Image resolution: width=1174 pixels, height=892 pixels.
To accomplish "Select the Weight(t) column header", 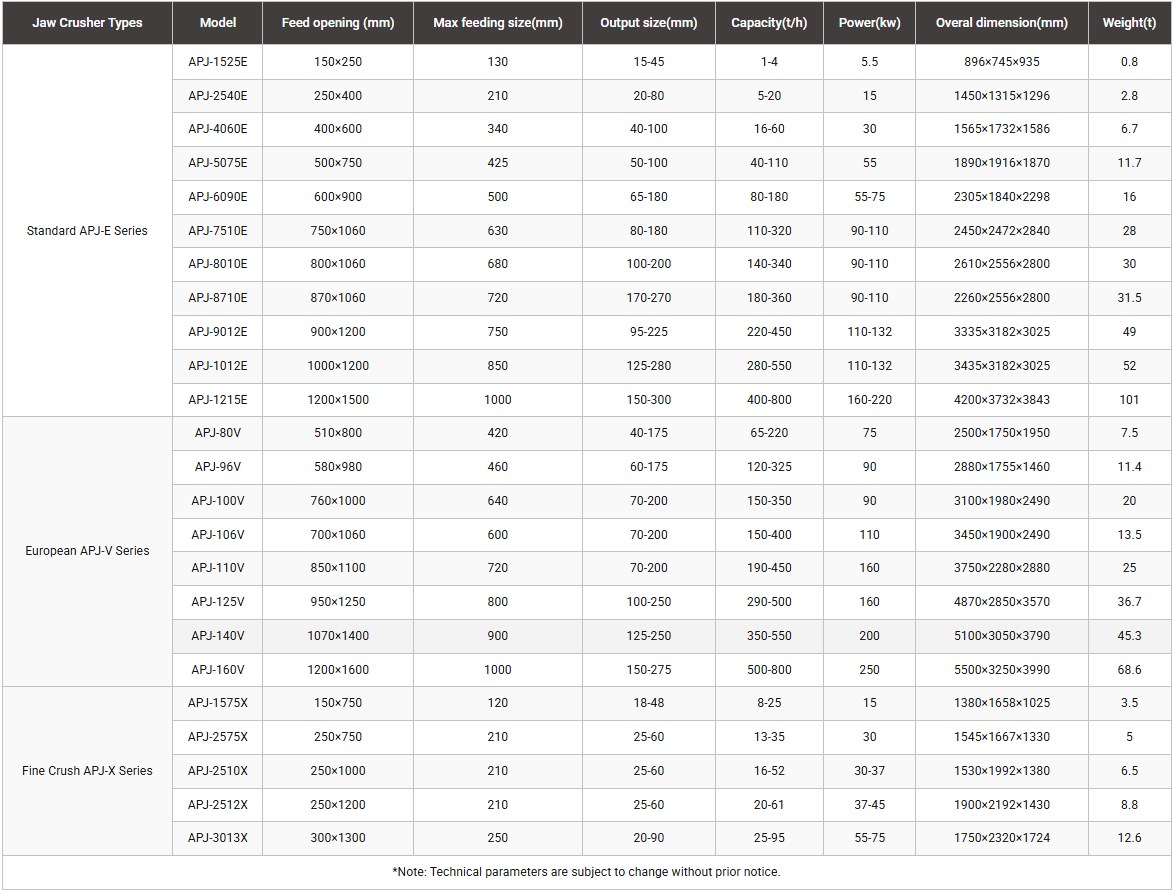I will pyautogui.click(x=1129, y=23).
